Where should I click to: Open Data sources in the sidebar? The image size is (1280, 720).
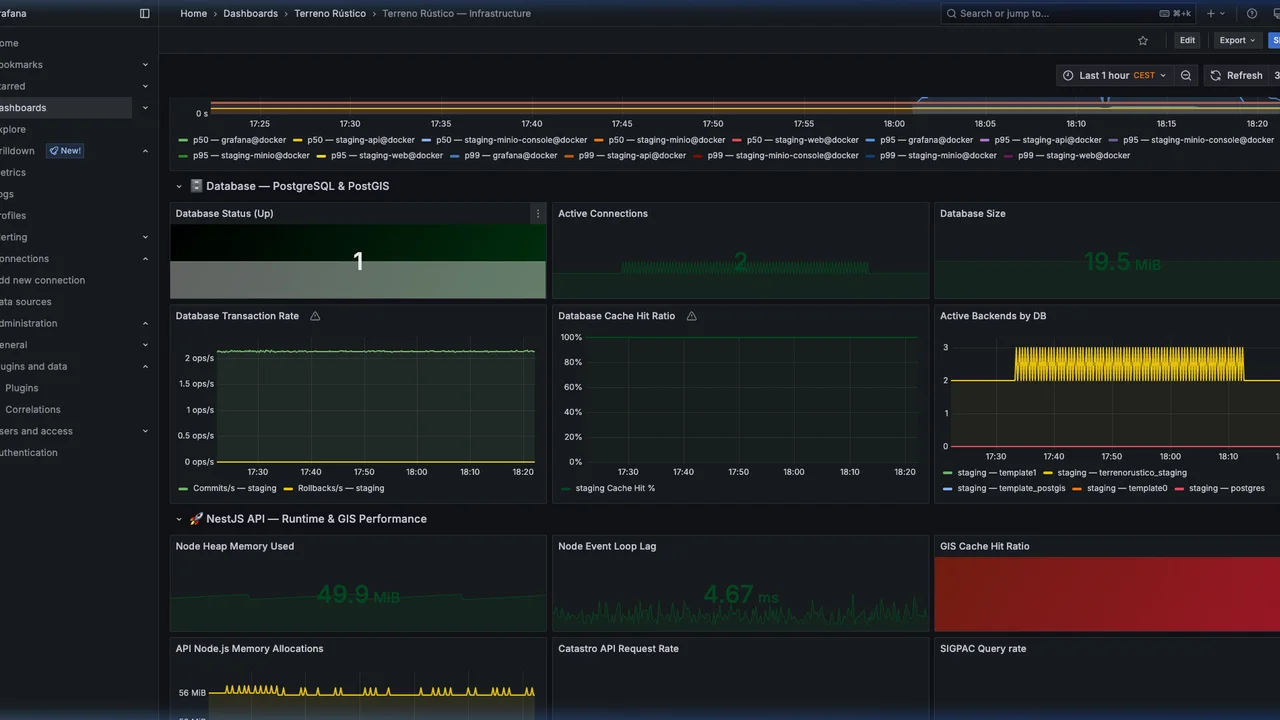[26, 302]
